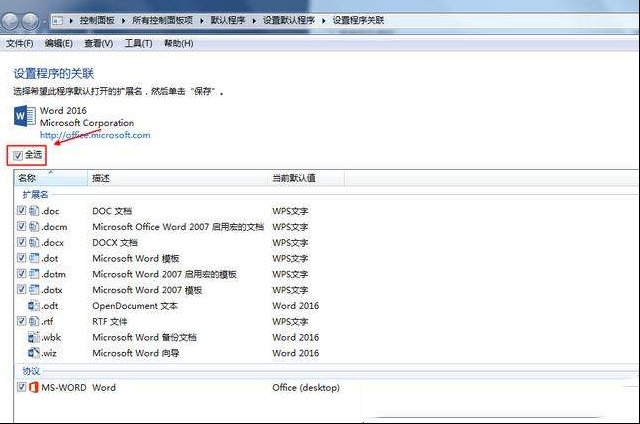Viewport: 640px width, 424px height.
Task: Select the Microsoft Word 向导 description
Action: click(136, 353)
